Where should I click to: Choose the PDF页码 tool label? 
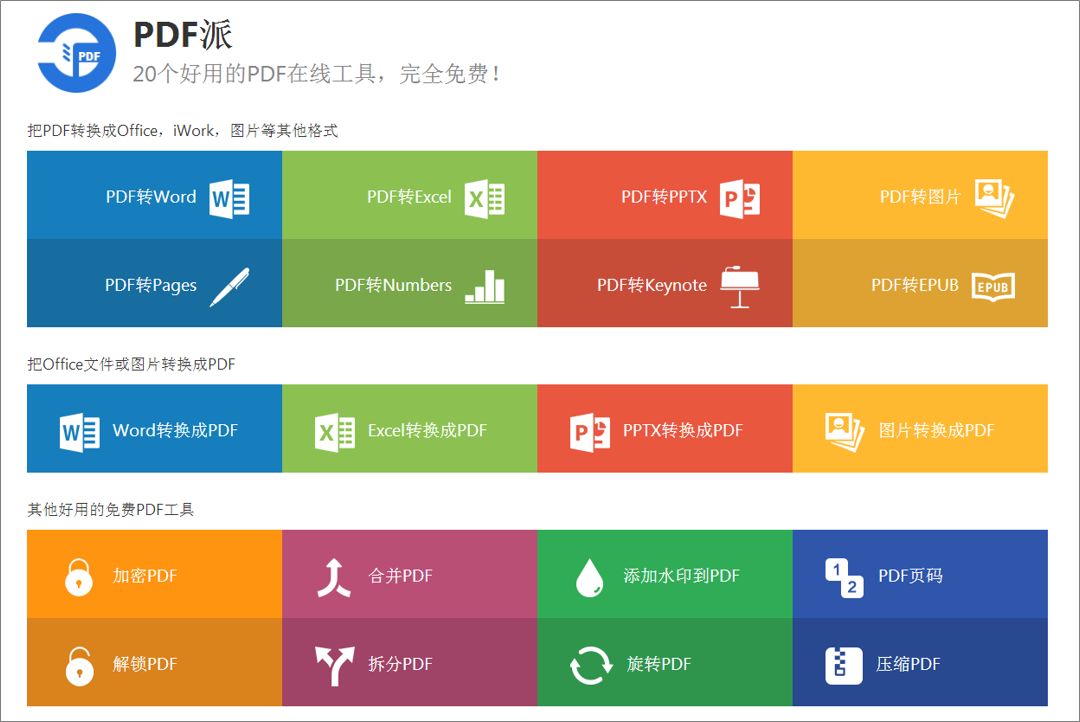911,576
